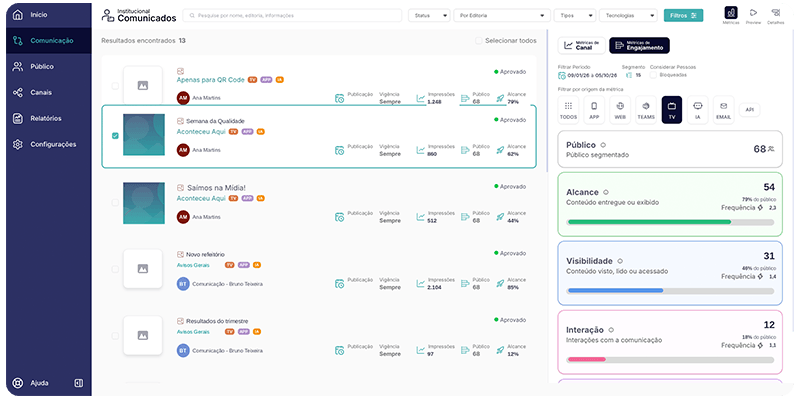Click Público icon in Resultados do trimestre row
This screenshot has width=800, height=399.
click(x=464, y=350)
